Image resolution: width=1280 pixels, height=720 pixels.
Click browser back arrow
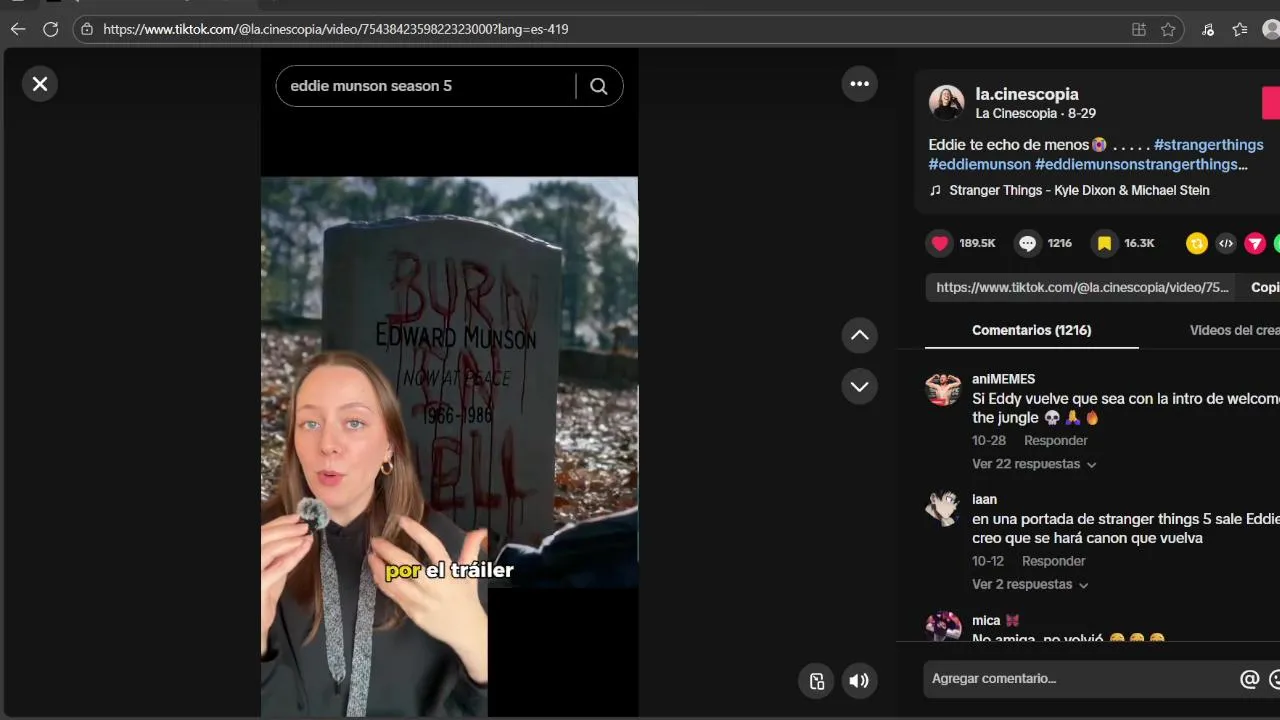[x=17, y=29]
